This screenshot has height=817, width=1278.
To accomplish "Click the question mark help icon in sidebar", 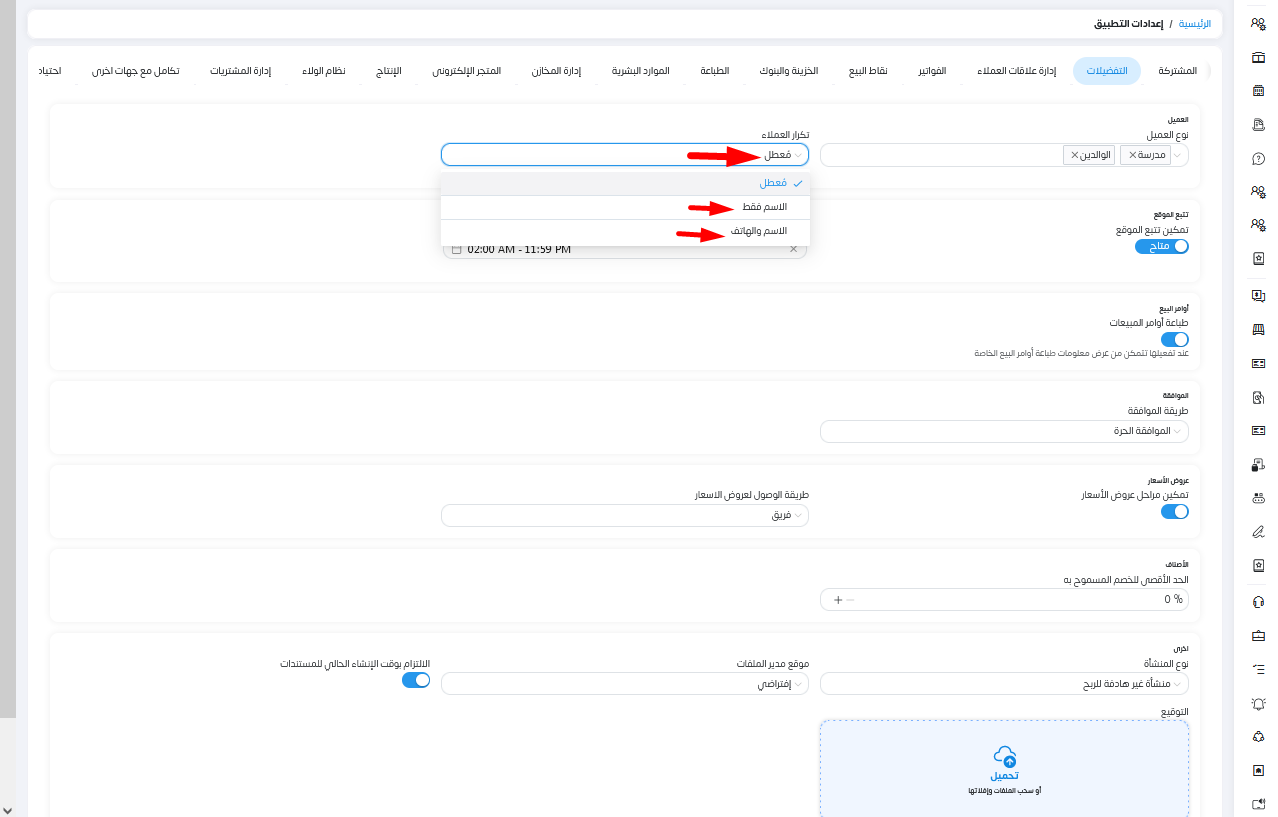I will [1258, 158].
